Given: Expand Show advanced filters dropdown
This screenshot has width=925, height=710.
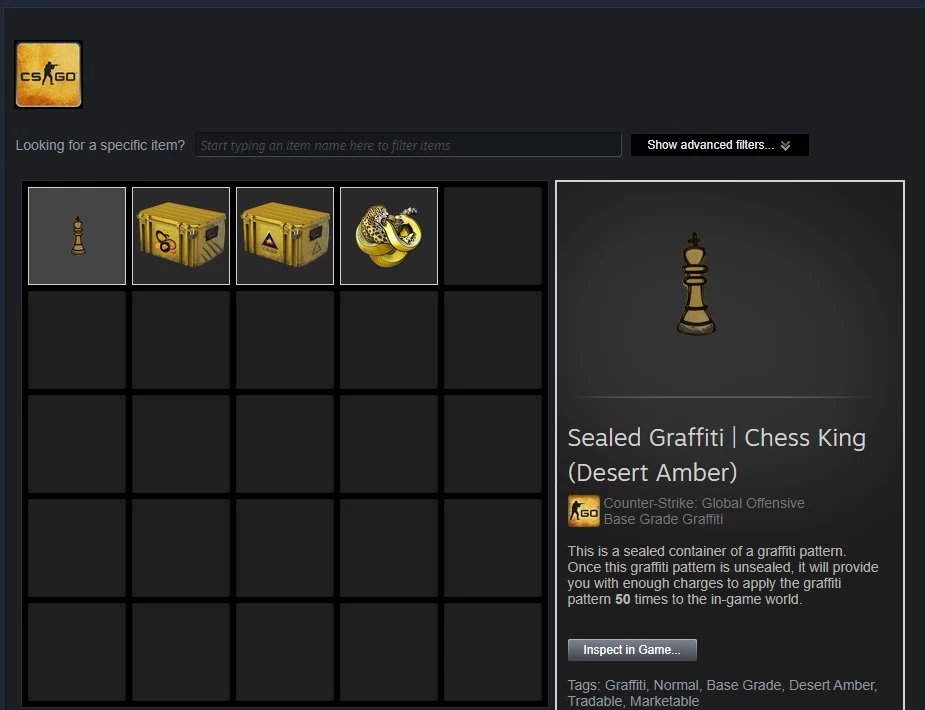Looking at the screenshot, I should (720, 145).
